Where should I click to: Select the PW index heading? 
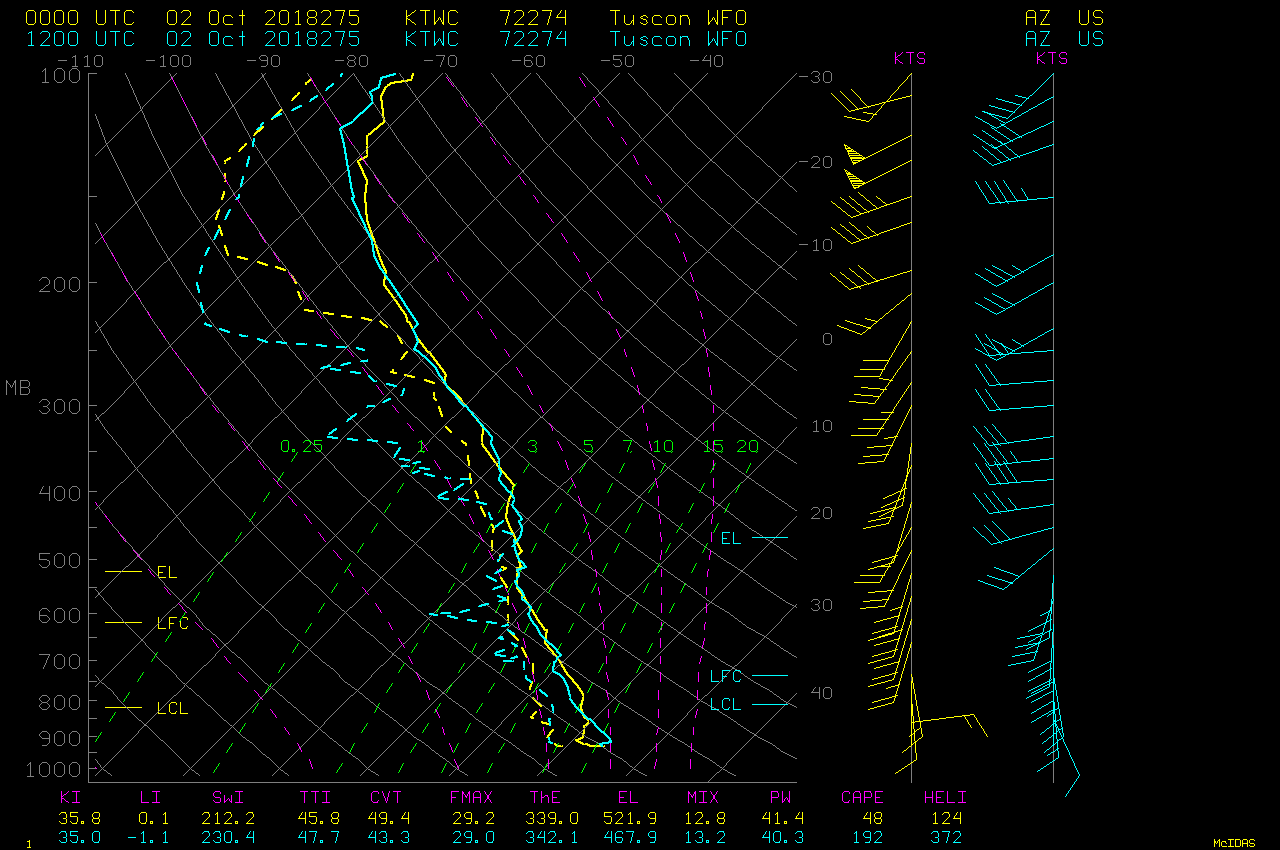[780, 797]
